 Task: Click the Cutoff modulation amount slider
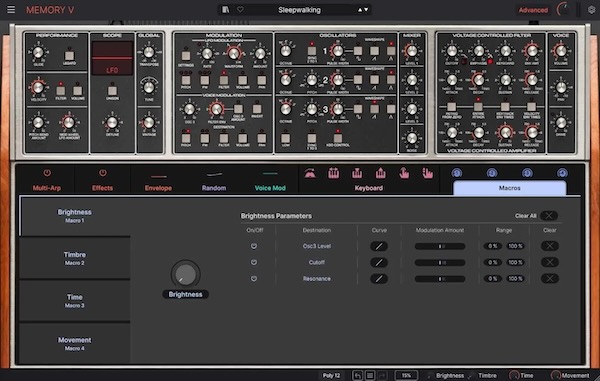pos(440,262)
